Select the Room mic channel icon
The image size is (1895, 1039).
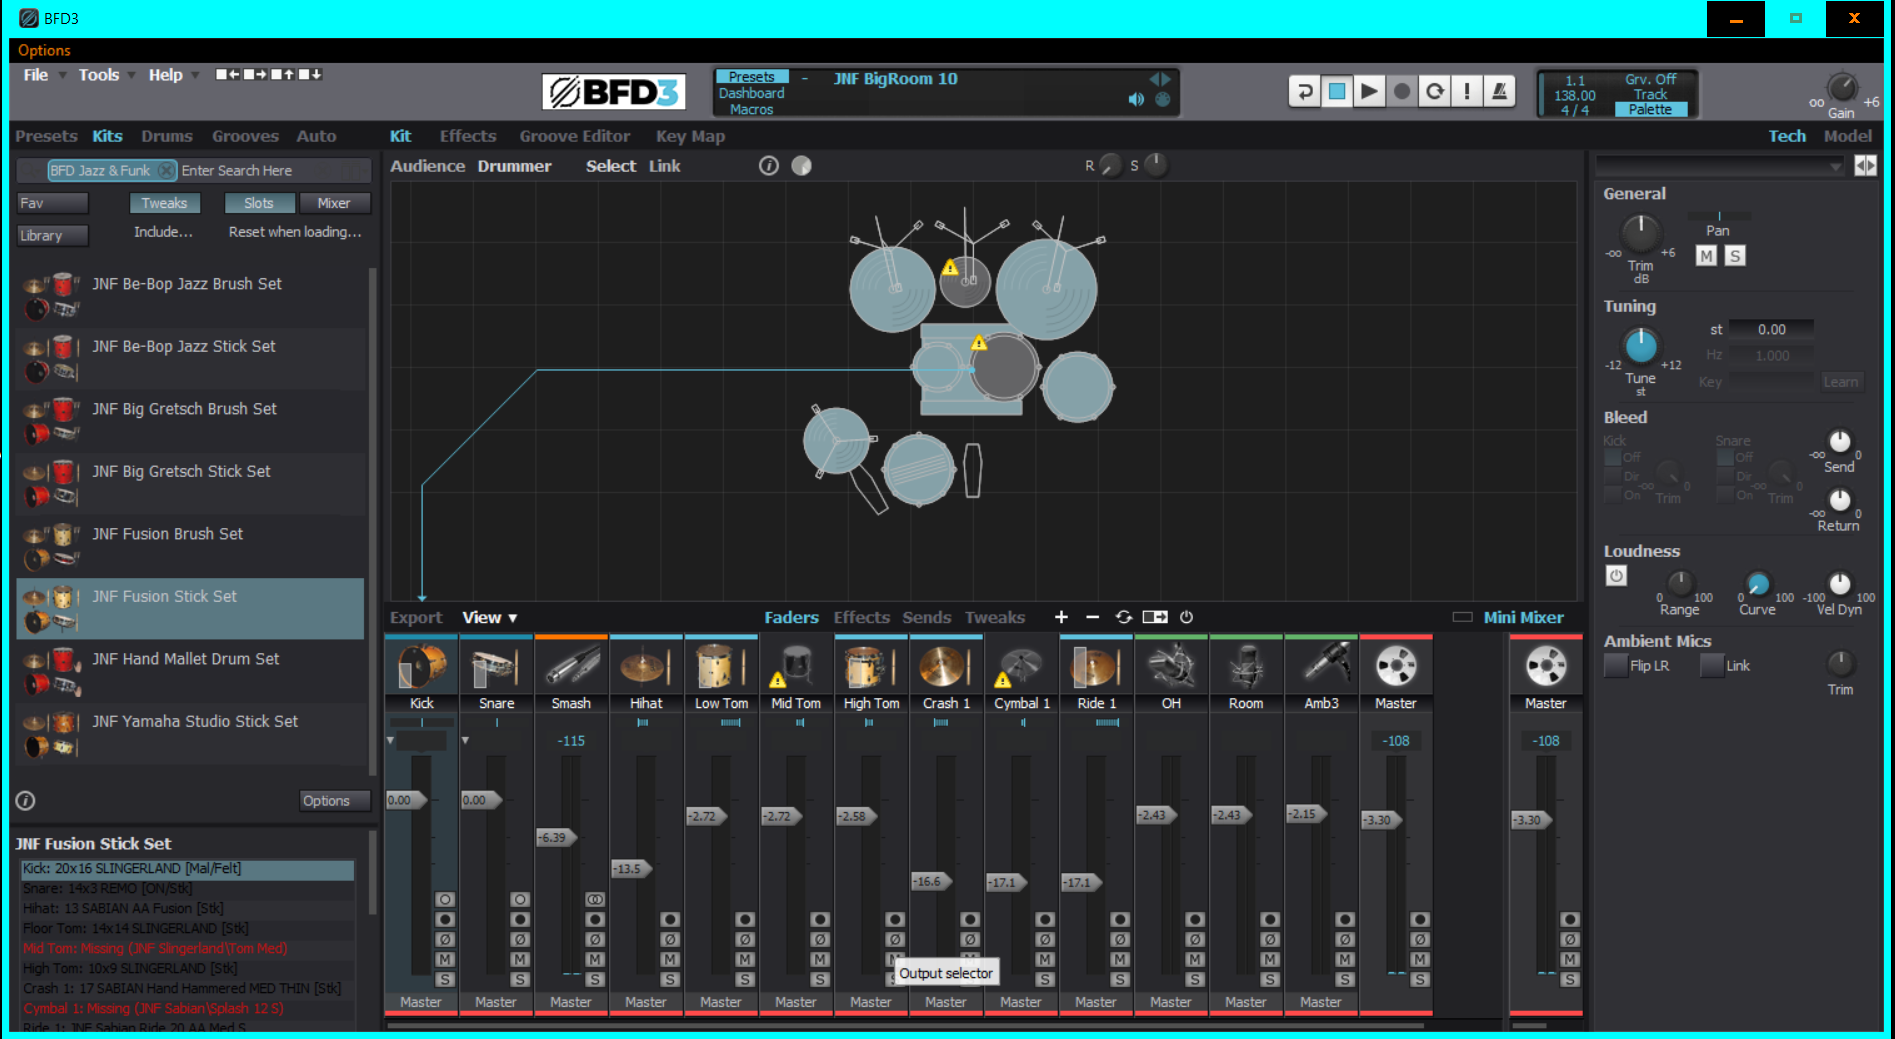1246,667
